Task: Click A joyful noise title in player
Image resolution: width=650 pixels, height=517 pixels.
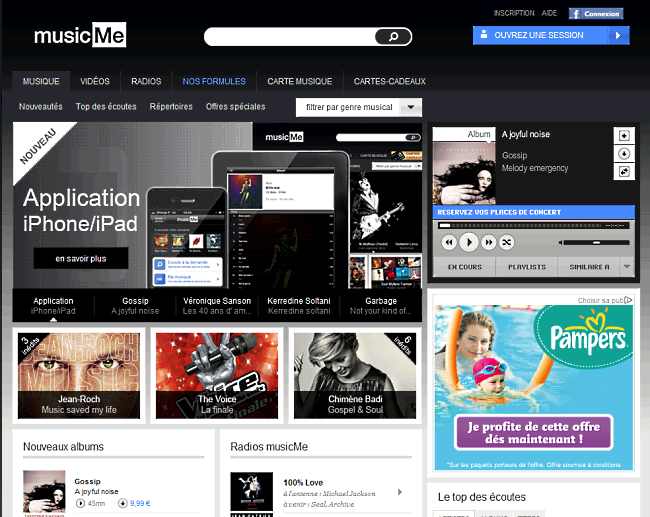Action: coord(526,134)
